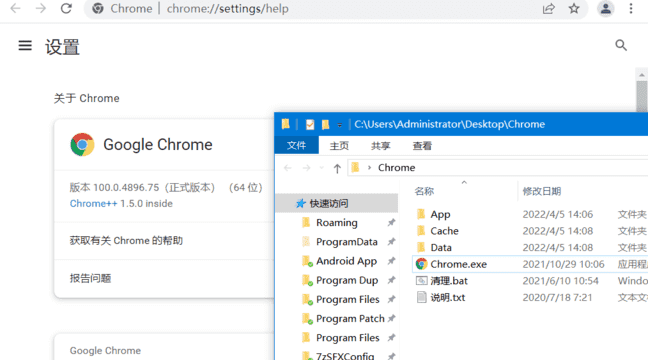Image resolution: width=660 pixels, height=360 pixels.
Task: Open the recent locations dropdown chevron
Action: pos(322,168)
